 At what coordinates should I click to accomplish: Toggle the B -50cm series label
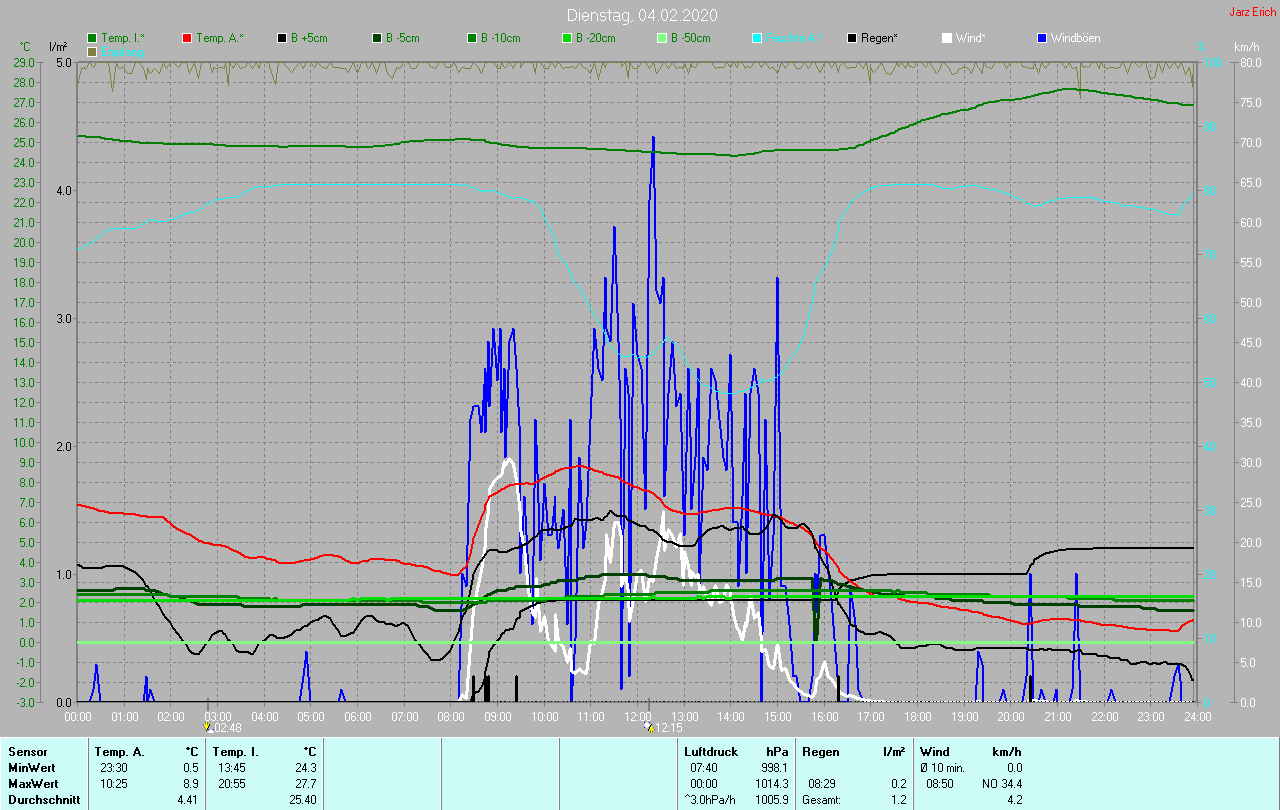pyautogui.click(x=690, y=38)
